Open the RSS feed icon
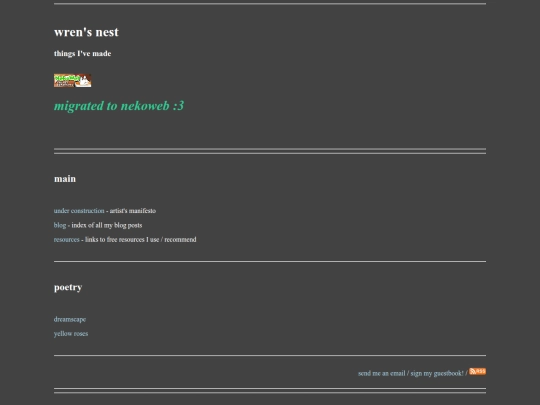The width and height of the screenshot is (540, 405). (478, 371)
